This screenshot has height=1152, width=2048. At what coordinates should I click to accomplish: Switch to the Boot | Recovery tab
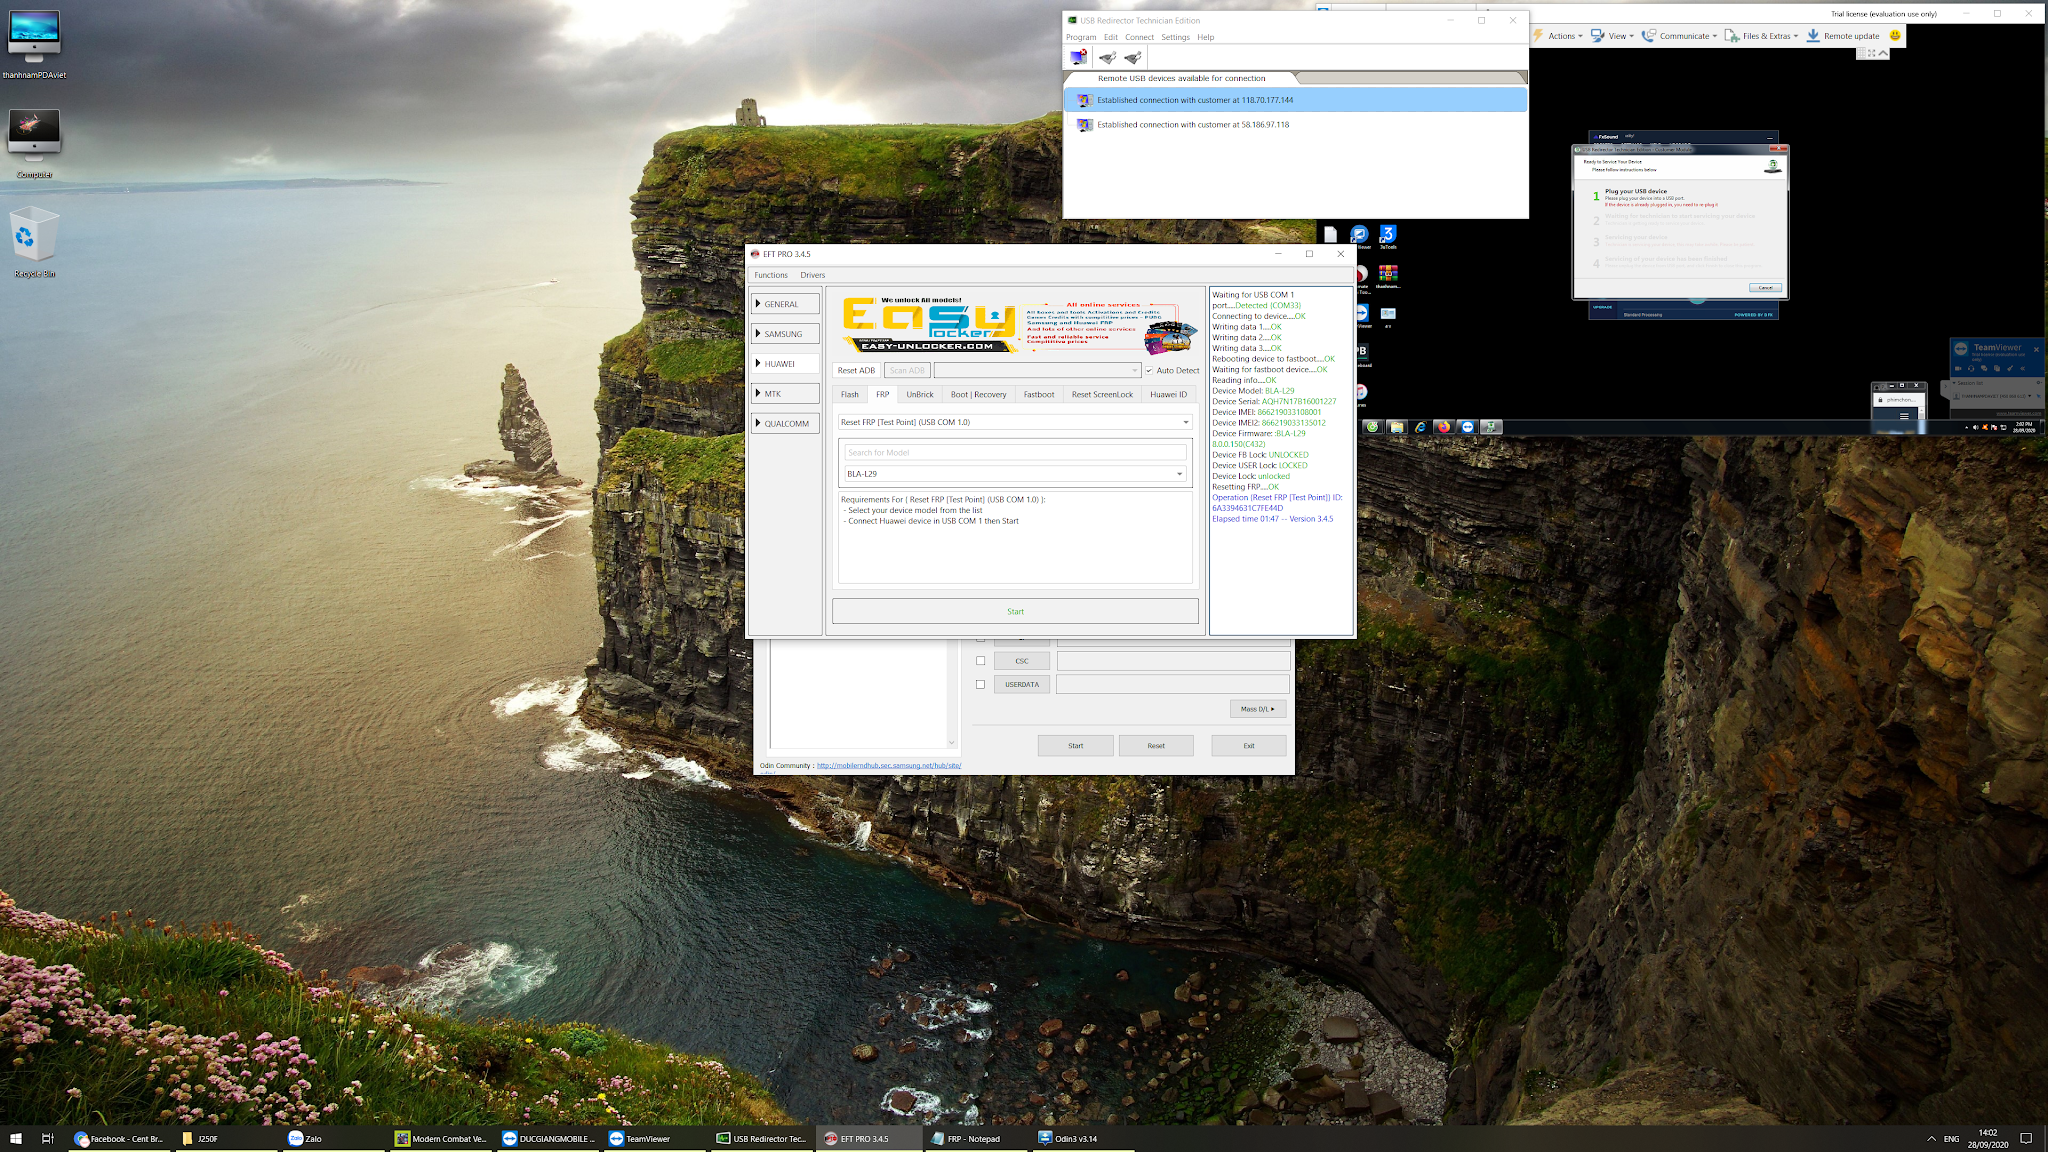coord(978,394)
